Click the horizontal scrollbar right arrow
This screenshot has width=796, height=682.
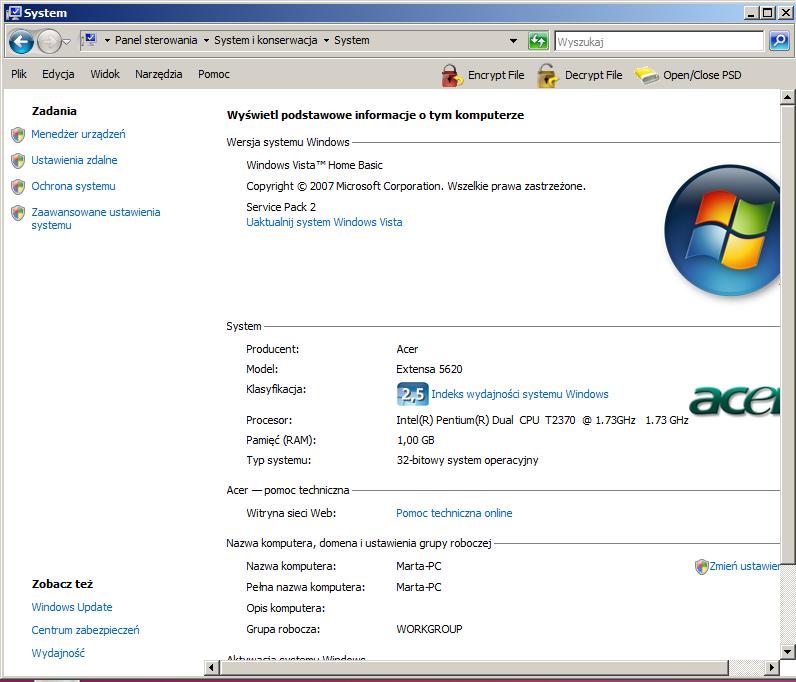click(x=772, y=667)
